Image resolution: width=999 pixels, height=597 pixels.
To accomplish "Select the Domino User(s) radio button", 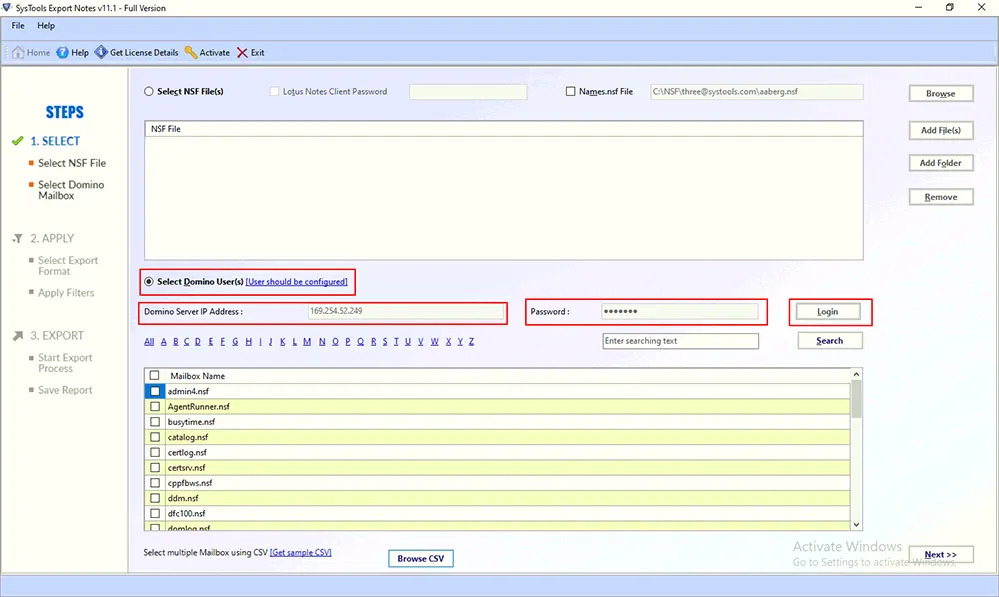I will pyautogui.click(x=148, y=281).
